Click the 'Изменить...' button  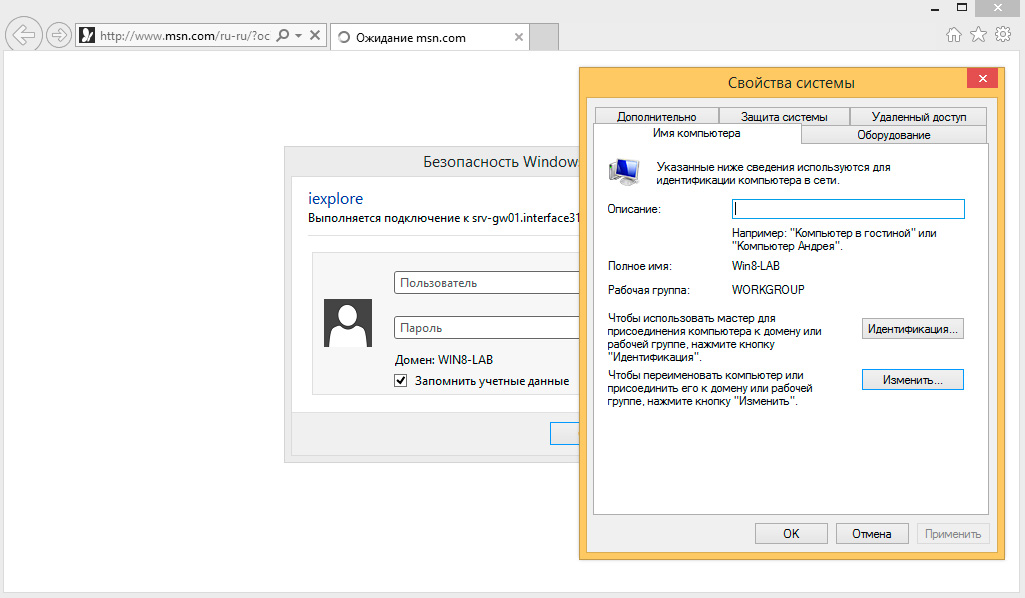913,380
